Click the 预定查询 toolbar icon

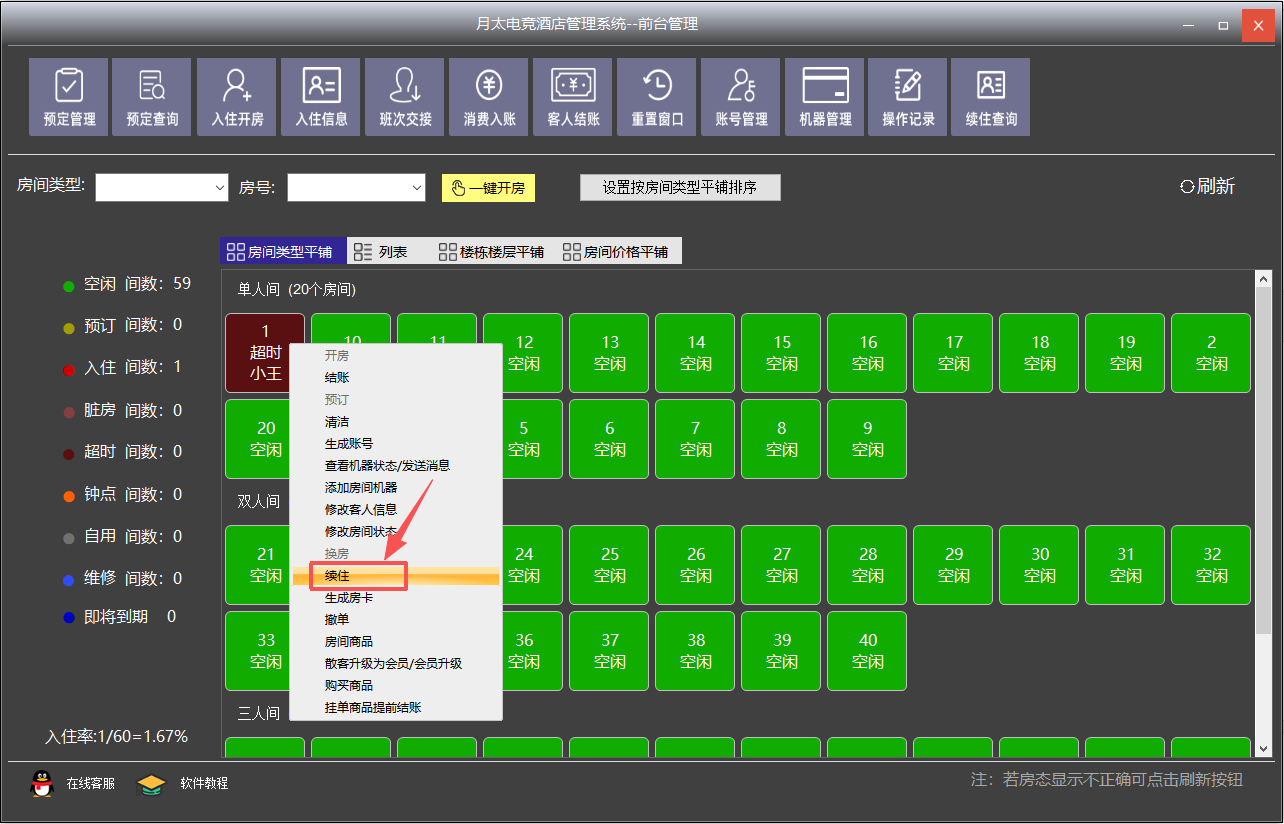[x=152, y=96]
